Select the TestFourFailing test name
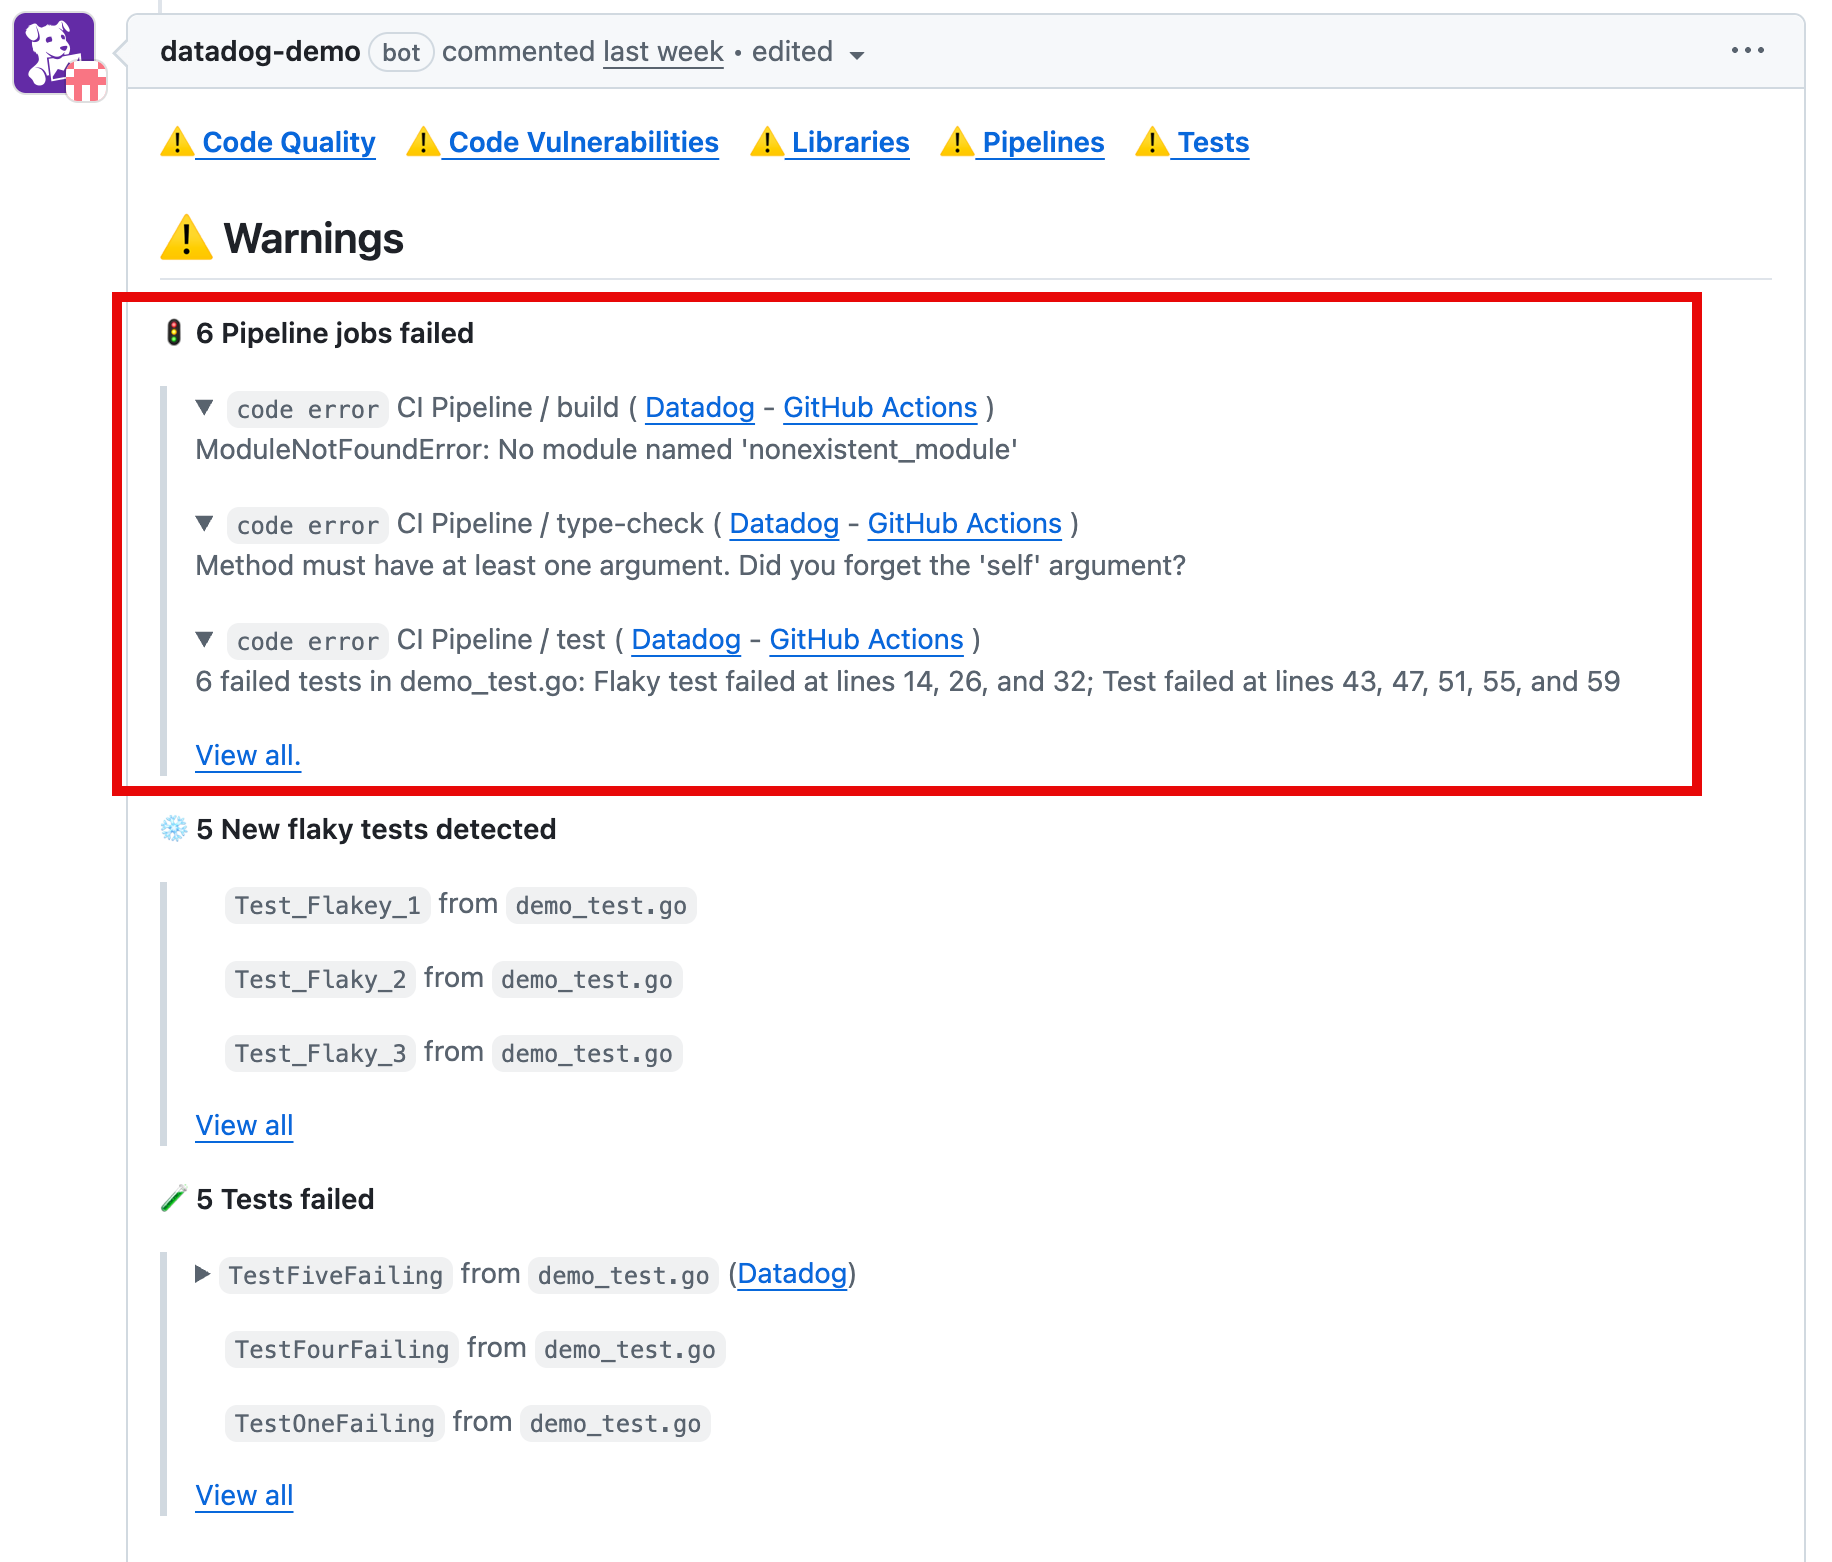1832x1562 pixels. (342, 1349)
